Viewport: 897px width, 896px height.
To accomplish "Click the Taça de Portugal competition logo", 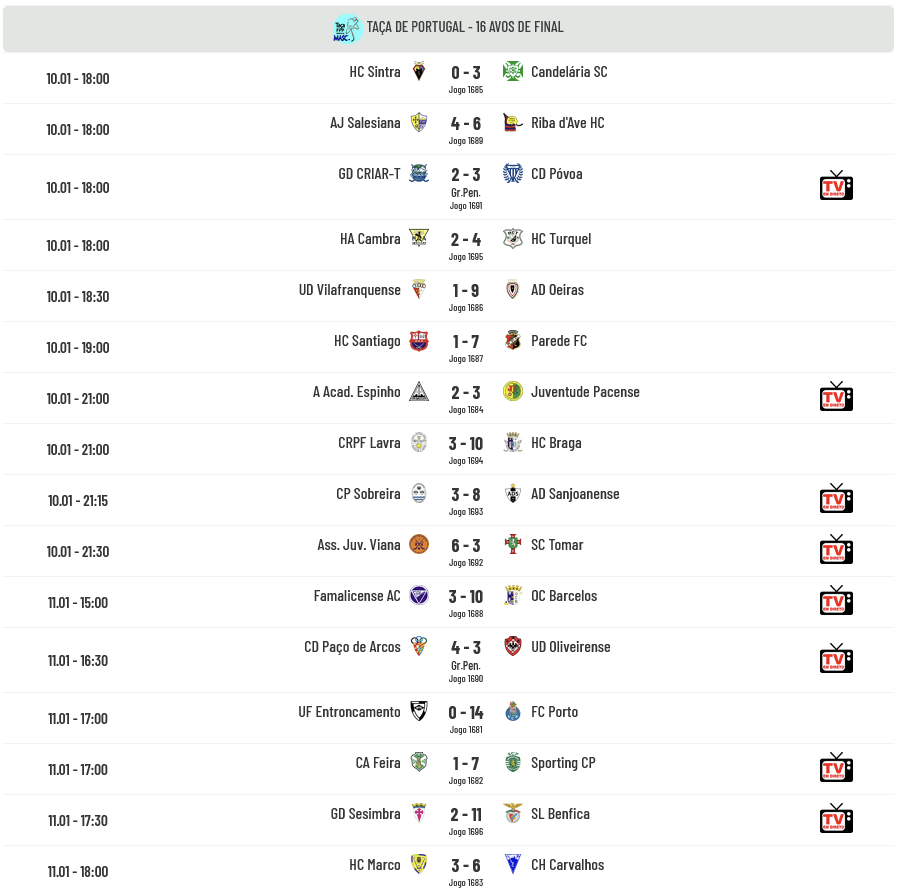I will point(347,28).
